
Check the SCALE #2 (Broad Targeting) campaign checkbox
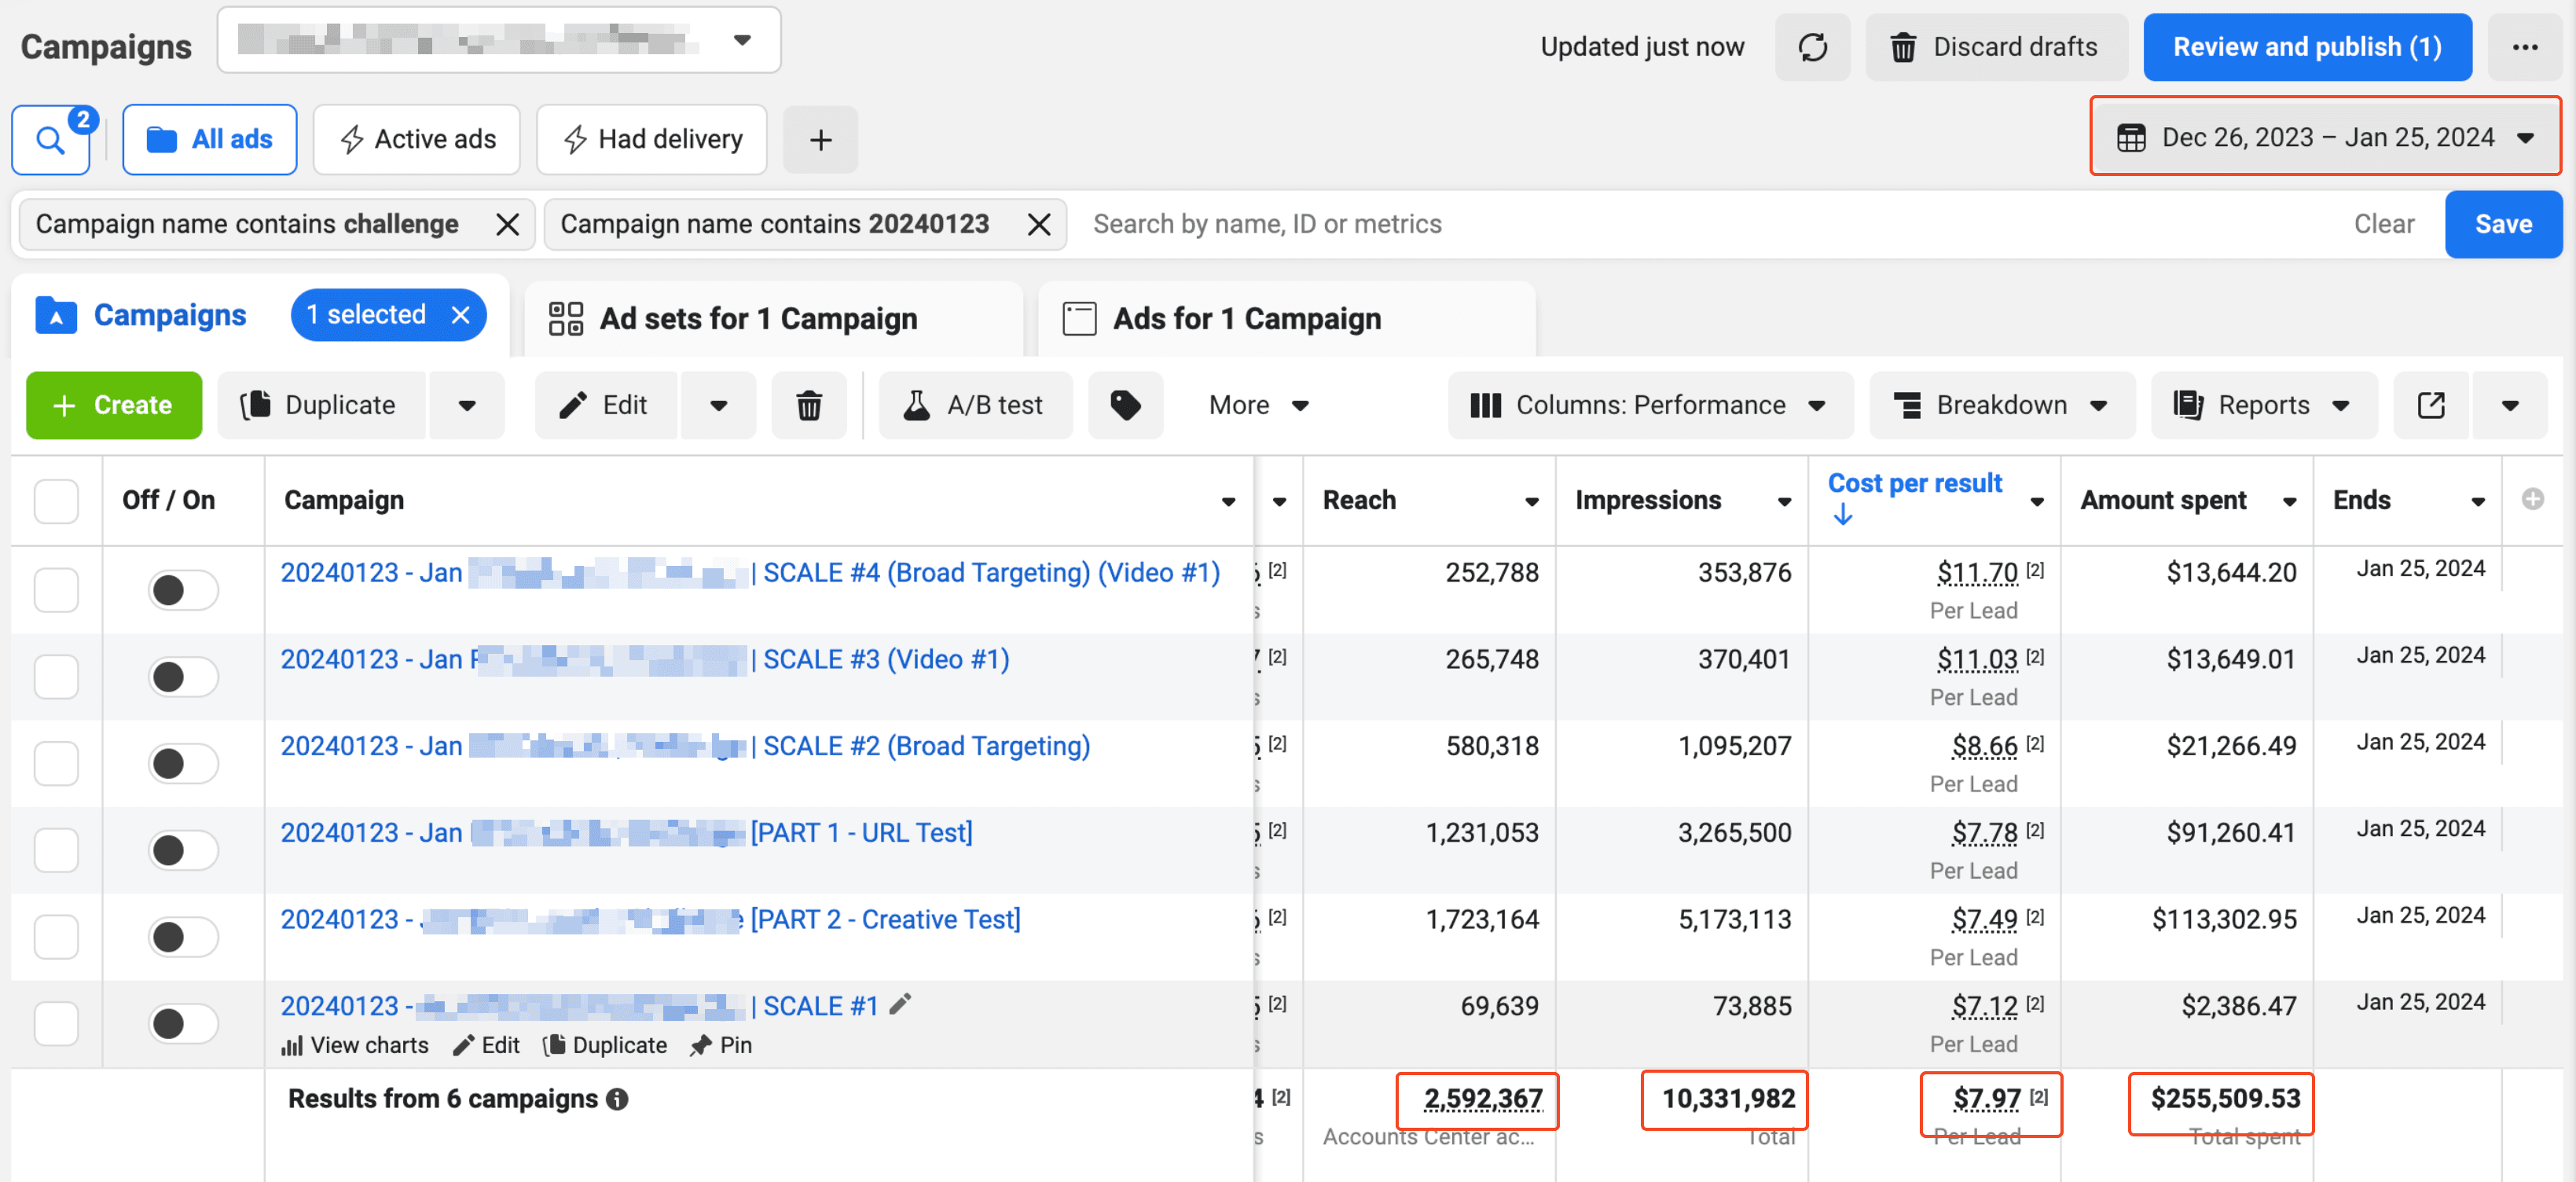click(56, 764)
